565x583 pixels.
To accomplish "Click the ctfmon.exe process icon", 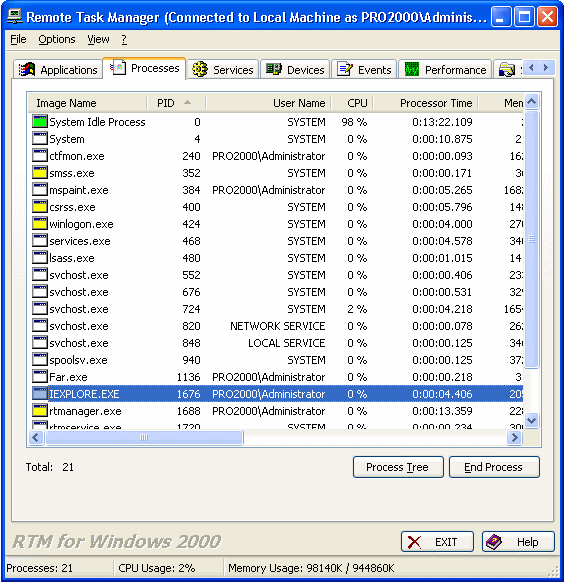I will (40, 156).
